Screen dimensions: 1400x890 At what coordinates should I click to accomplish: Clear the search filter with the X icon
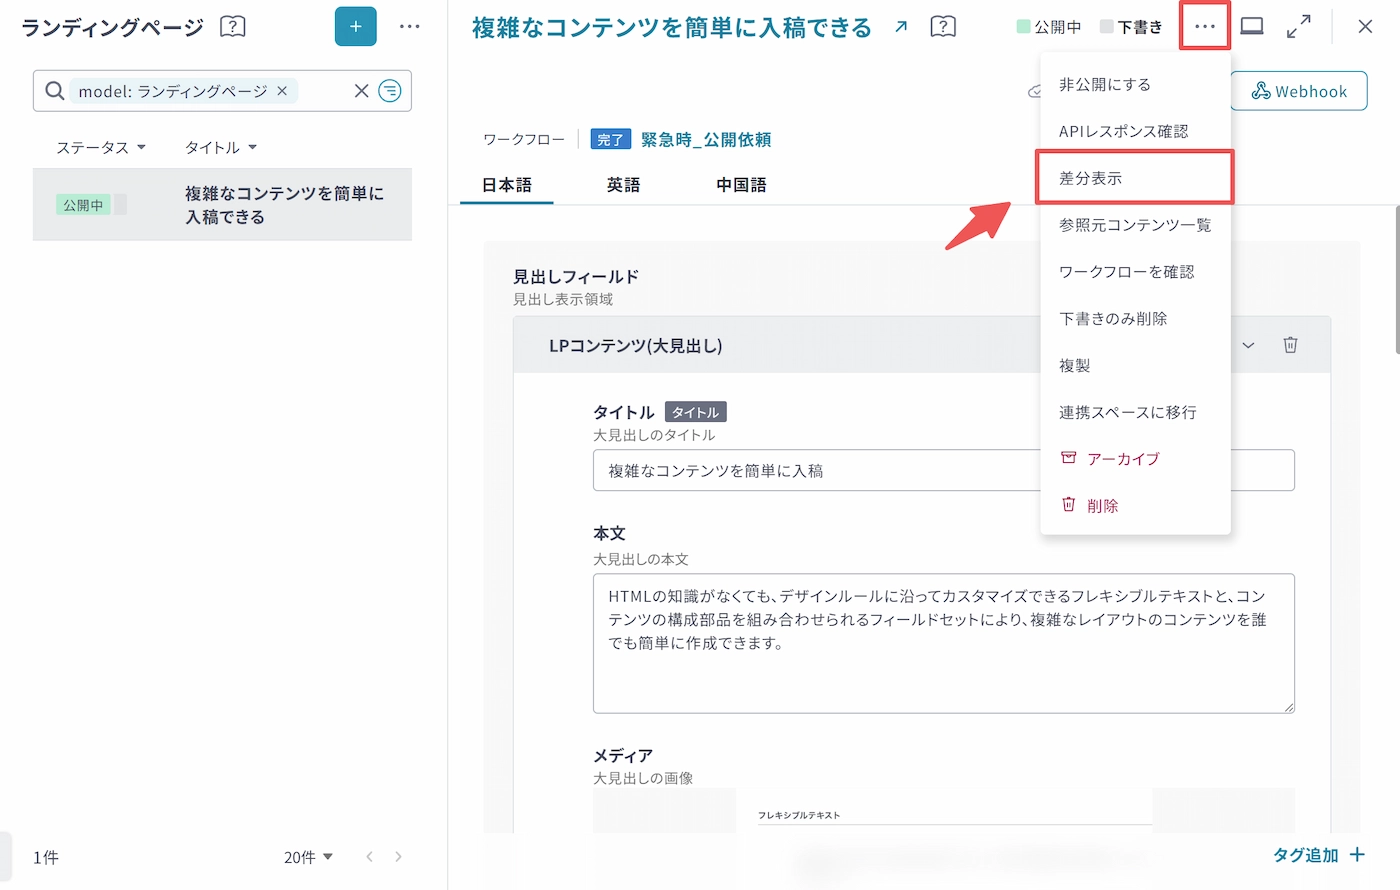click(x=361, y=91)
